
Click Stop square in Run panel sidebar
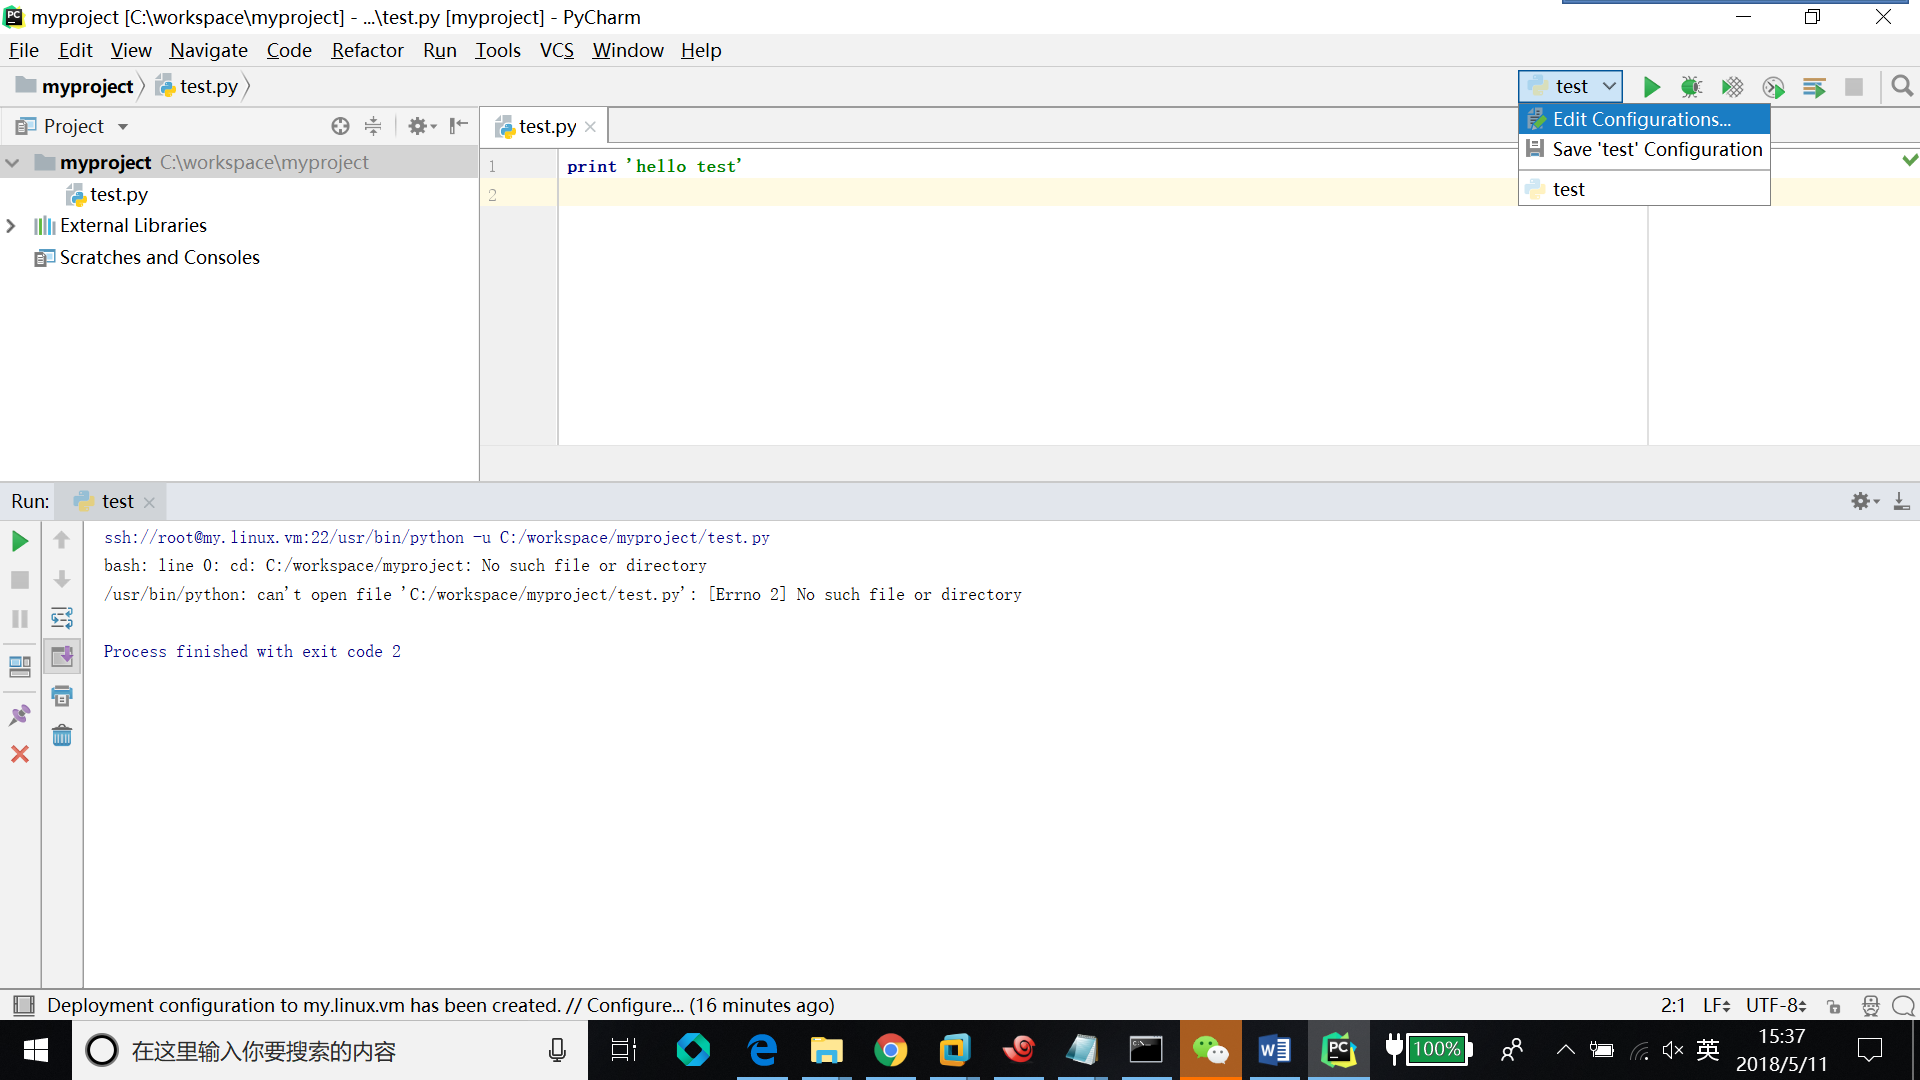point(20,580)
